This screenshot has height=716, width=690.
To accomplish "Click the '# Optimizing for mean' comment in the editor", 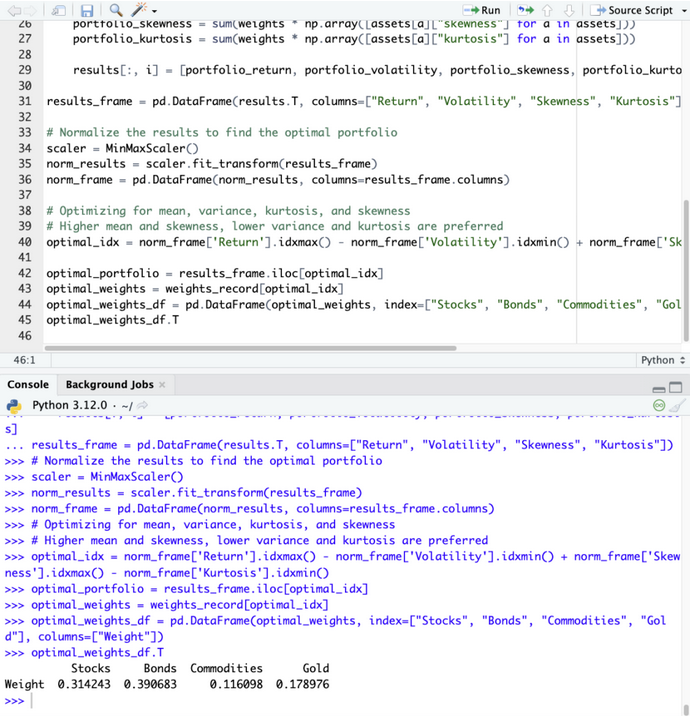I will [228, 211].
